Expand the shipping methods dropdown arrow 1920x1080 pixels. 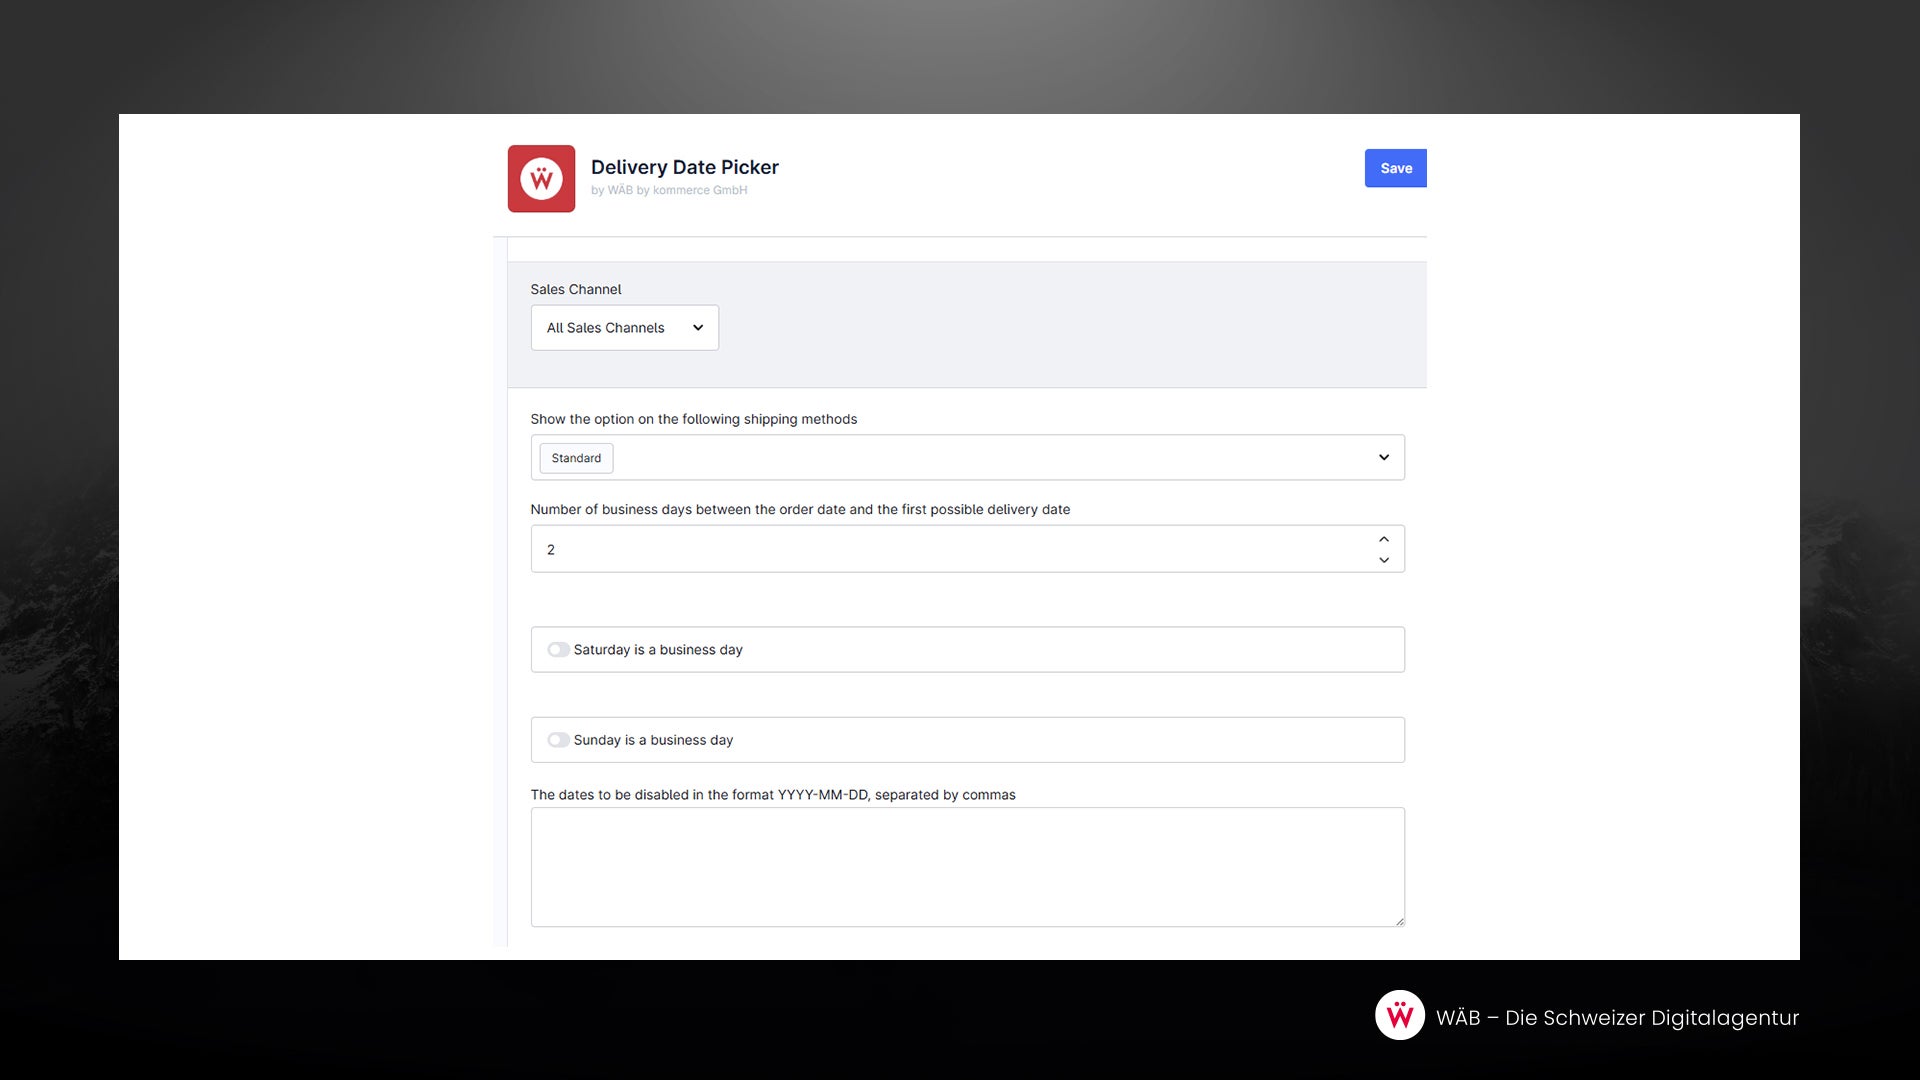[1384, 458]
